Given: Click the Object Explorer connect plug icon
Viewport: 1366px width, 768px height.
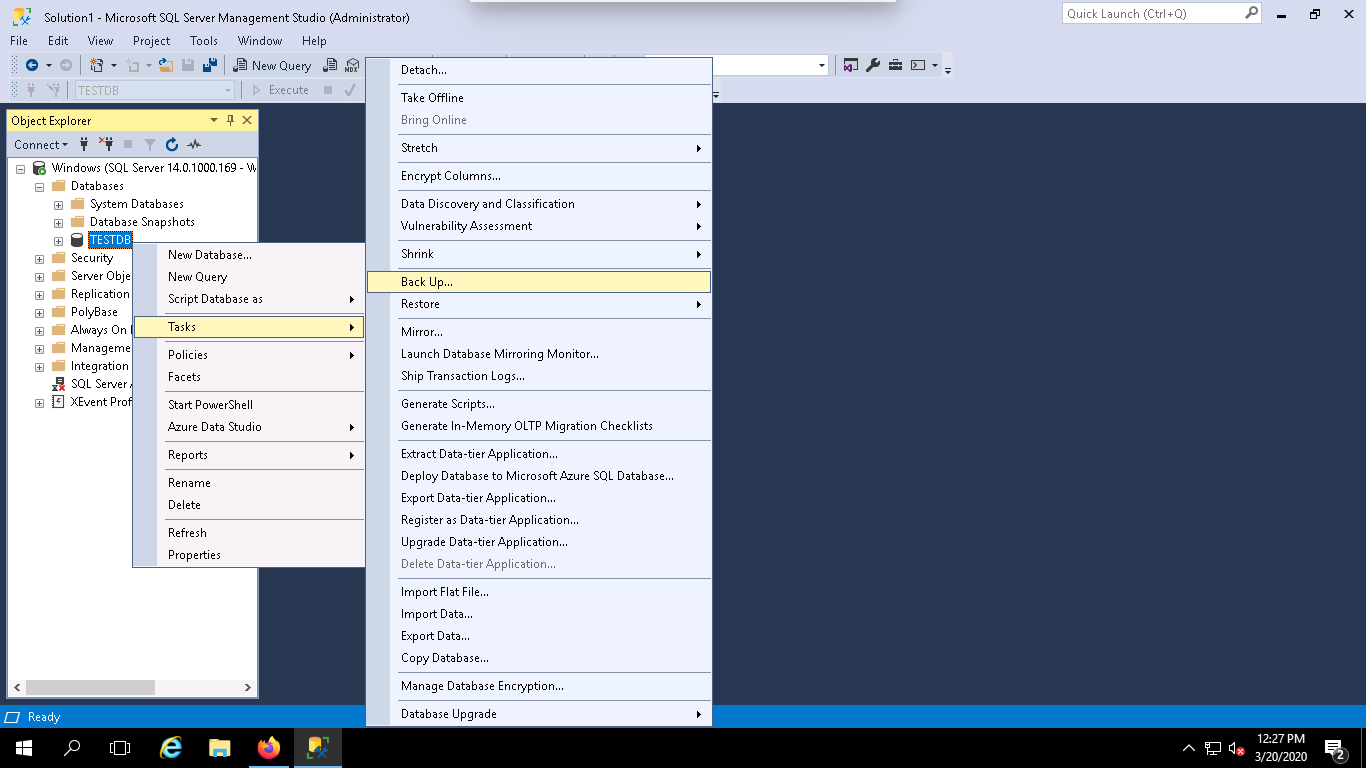Looking at the screenshot, I should click(x=84, y=144).
